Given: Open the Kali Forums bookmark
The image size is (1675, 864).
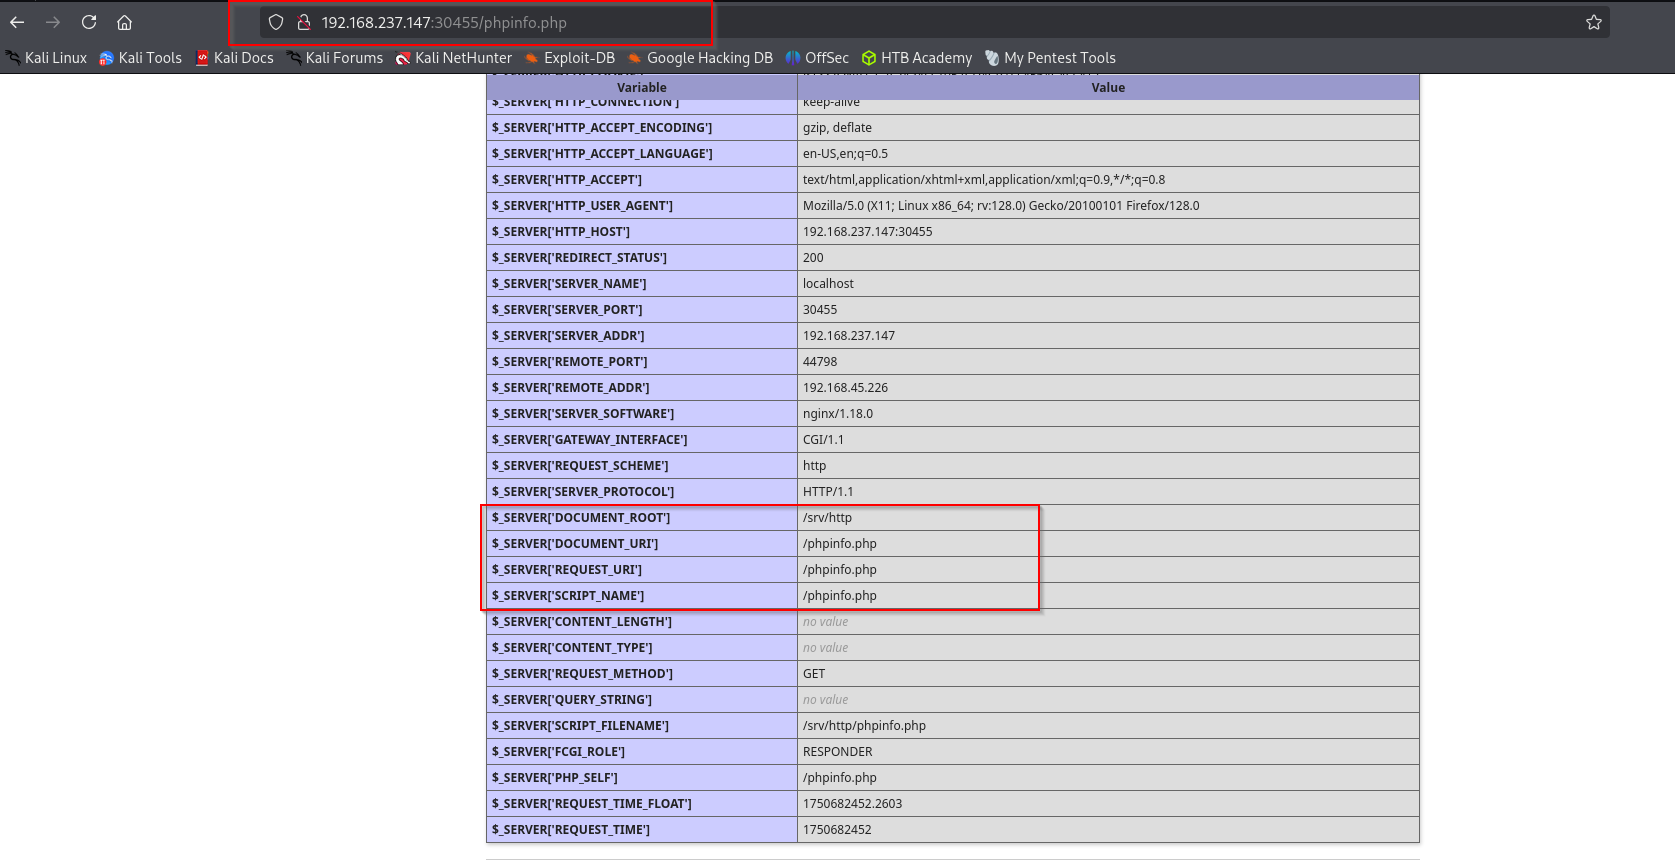Looking at the screenshot, I should tap(335, 58).
